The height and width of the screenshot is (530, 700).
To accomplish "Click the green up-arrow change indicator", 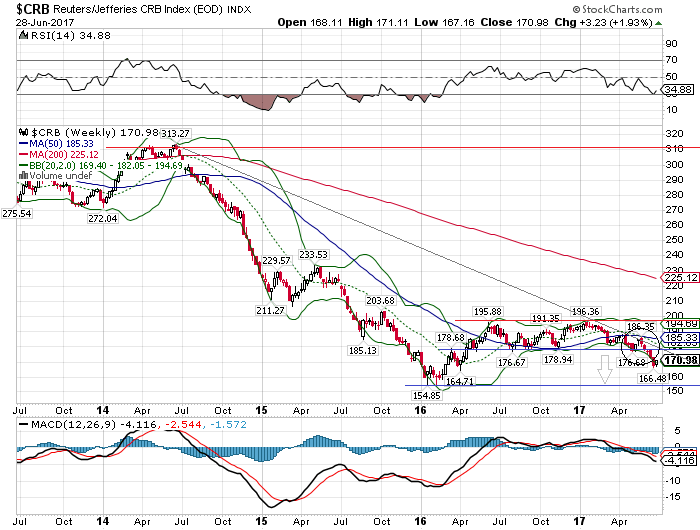I will point(658,23).
